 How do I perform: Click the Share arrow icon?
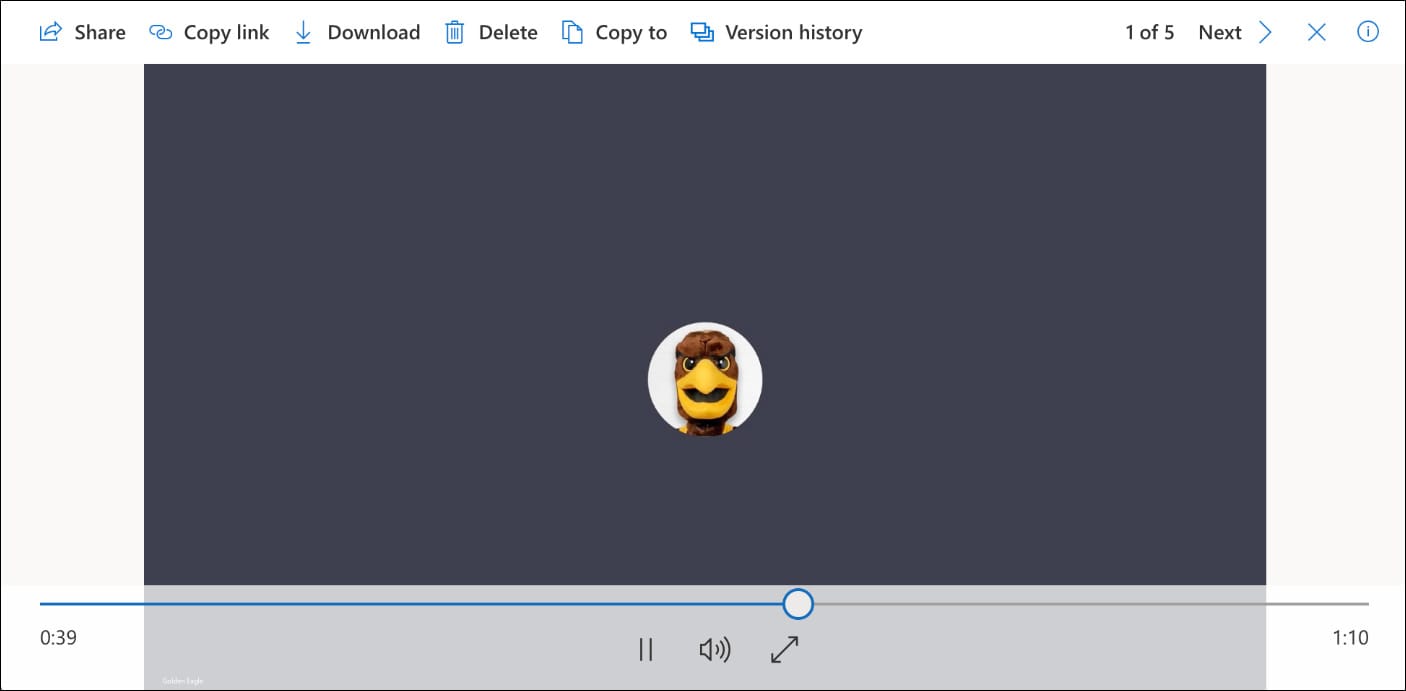pyautogui.click(x=50, y=32)
